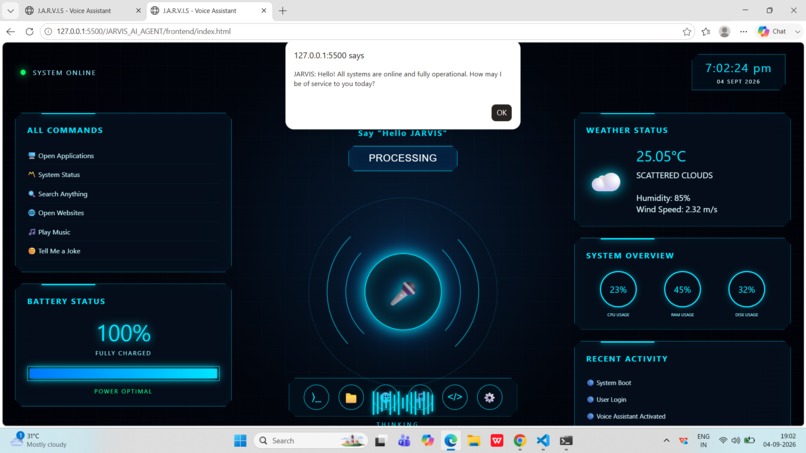The image size is (806, 453).
Task: Open taskbar clock showing 19:02
Action: (781, 440)
